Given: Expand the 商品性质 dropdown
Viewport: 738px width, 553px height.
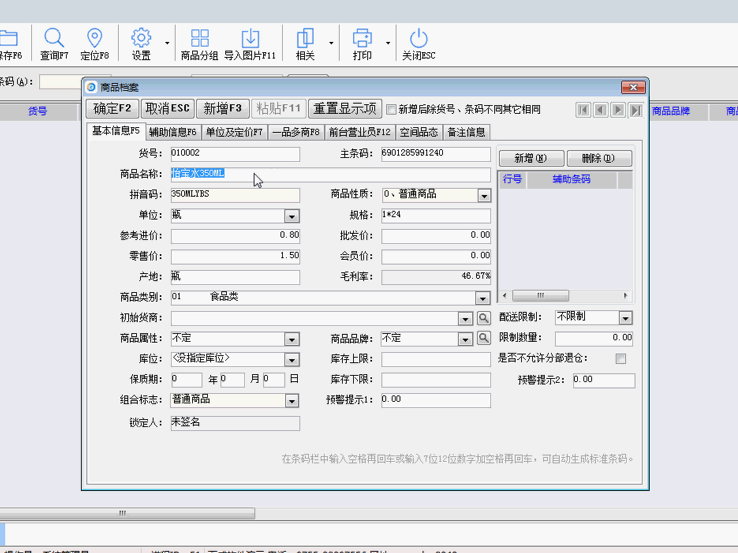Looking at the screenshot, I should (x=484, y=195).
